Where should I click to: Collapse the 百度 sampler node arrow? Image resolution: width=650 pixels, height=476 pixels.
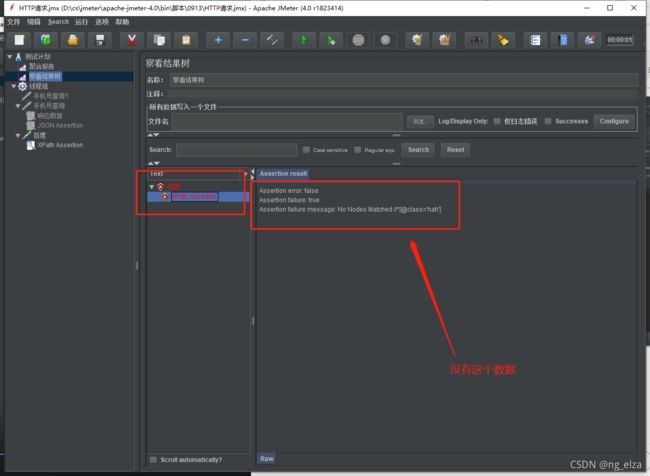click(x=18, y=135)
